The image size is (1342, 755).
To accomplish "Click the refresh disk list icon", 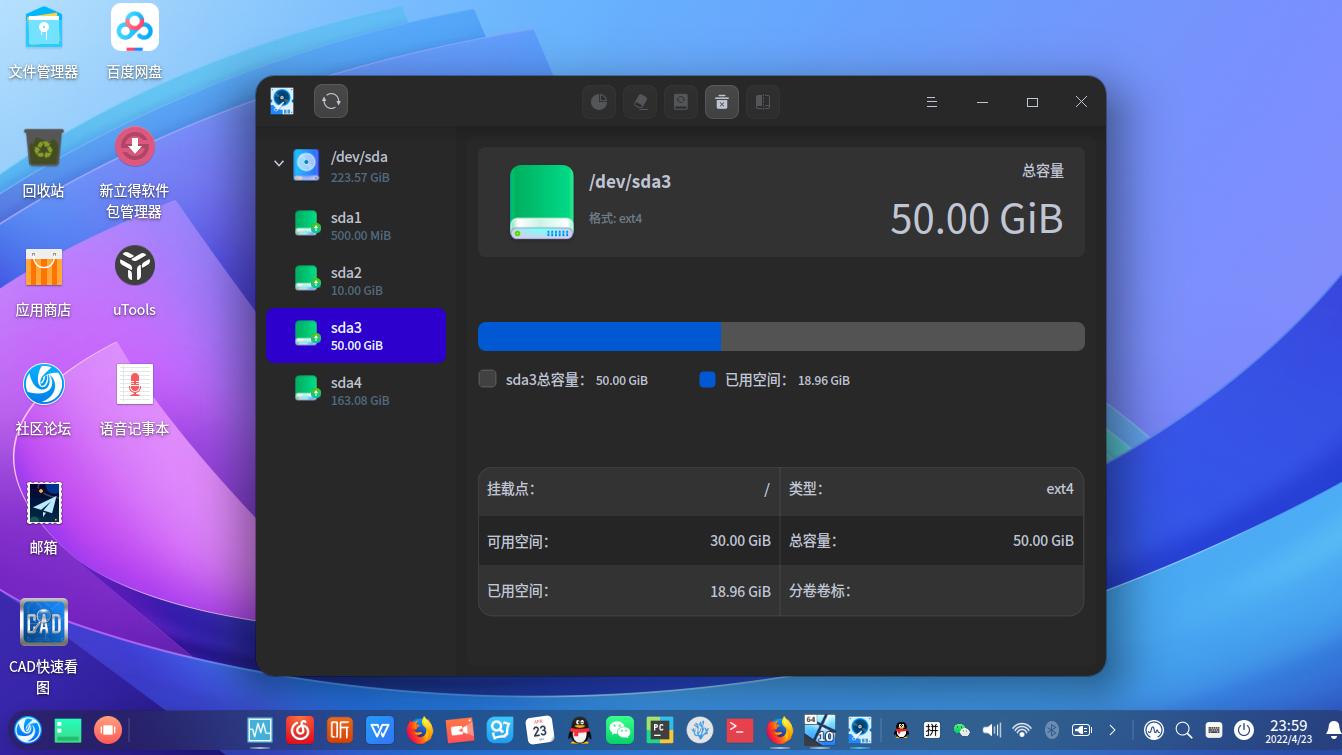I will pyautogui.click(x=331, y=100).
